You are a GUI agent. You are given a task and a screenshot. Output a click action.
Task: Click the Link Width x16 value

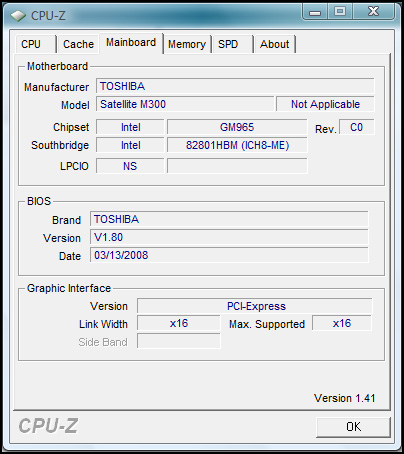179,323
